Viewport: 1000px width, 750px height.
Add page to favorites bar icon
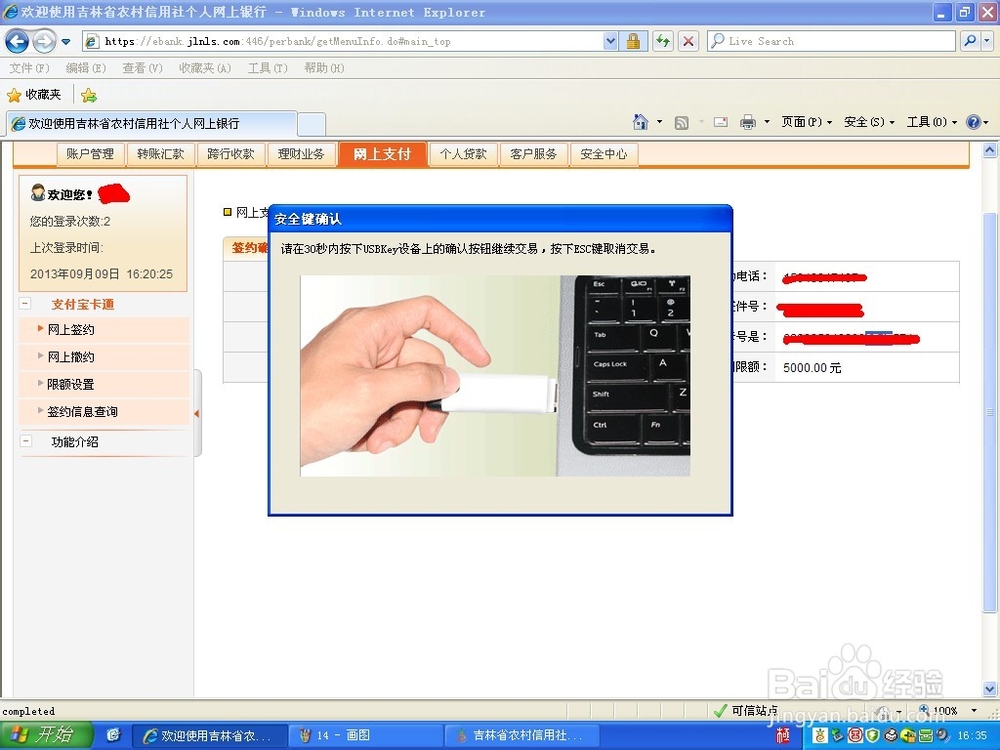(x=89, y=96)
